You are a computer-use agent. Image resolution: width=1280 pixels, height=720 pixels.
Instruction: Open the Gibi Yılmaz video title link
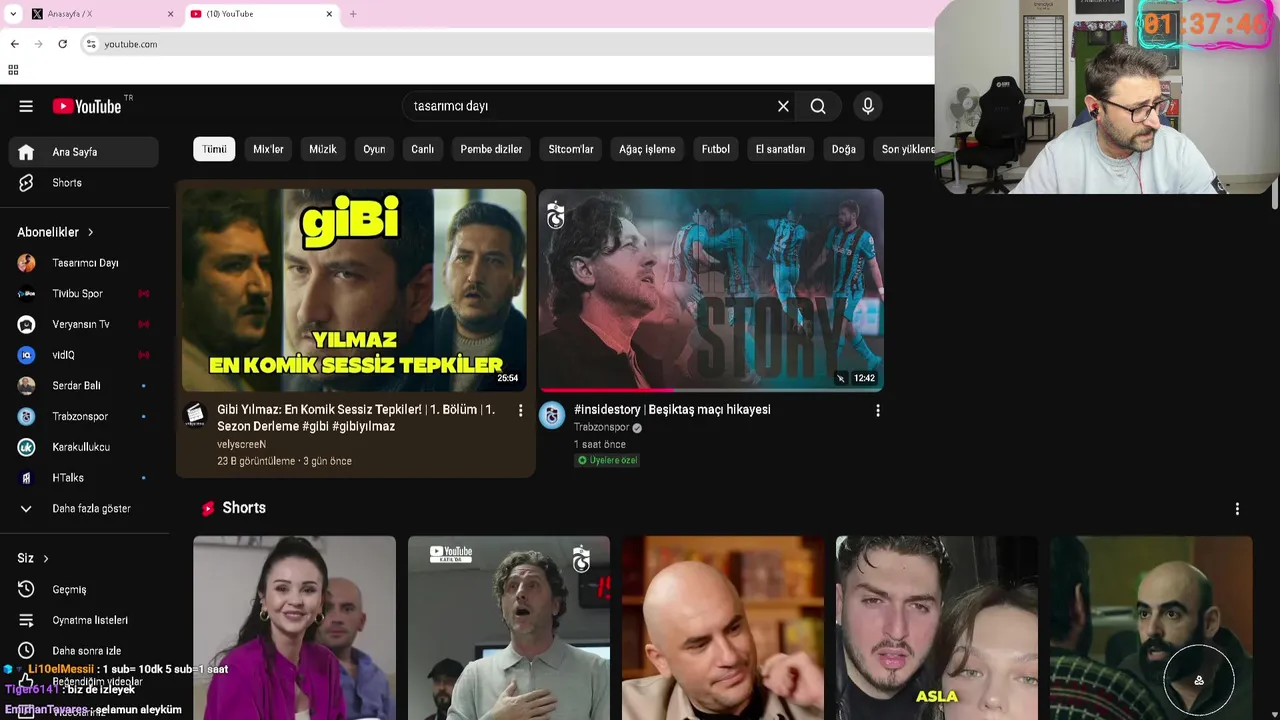pyautogui.click(x=357, y=418)
